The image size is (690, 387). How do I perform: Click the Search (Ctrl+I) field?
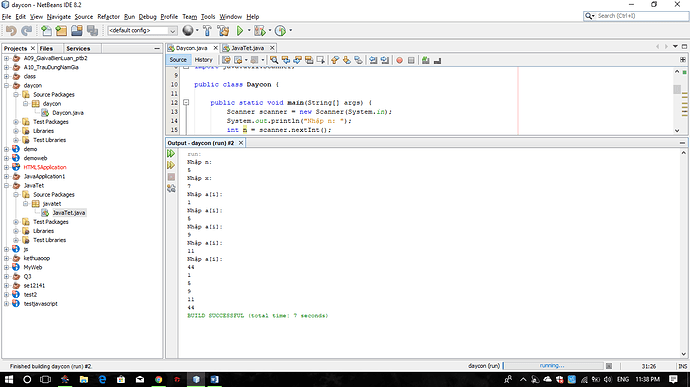pyautogui.click(x=636, y=16)
